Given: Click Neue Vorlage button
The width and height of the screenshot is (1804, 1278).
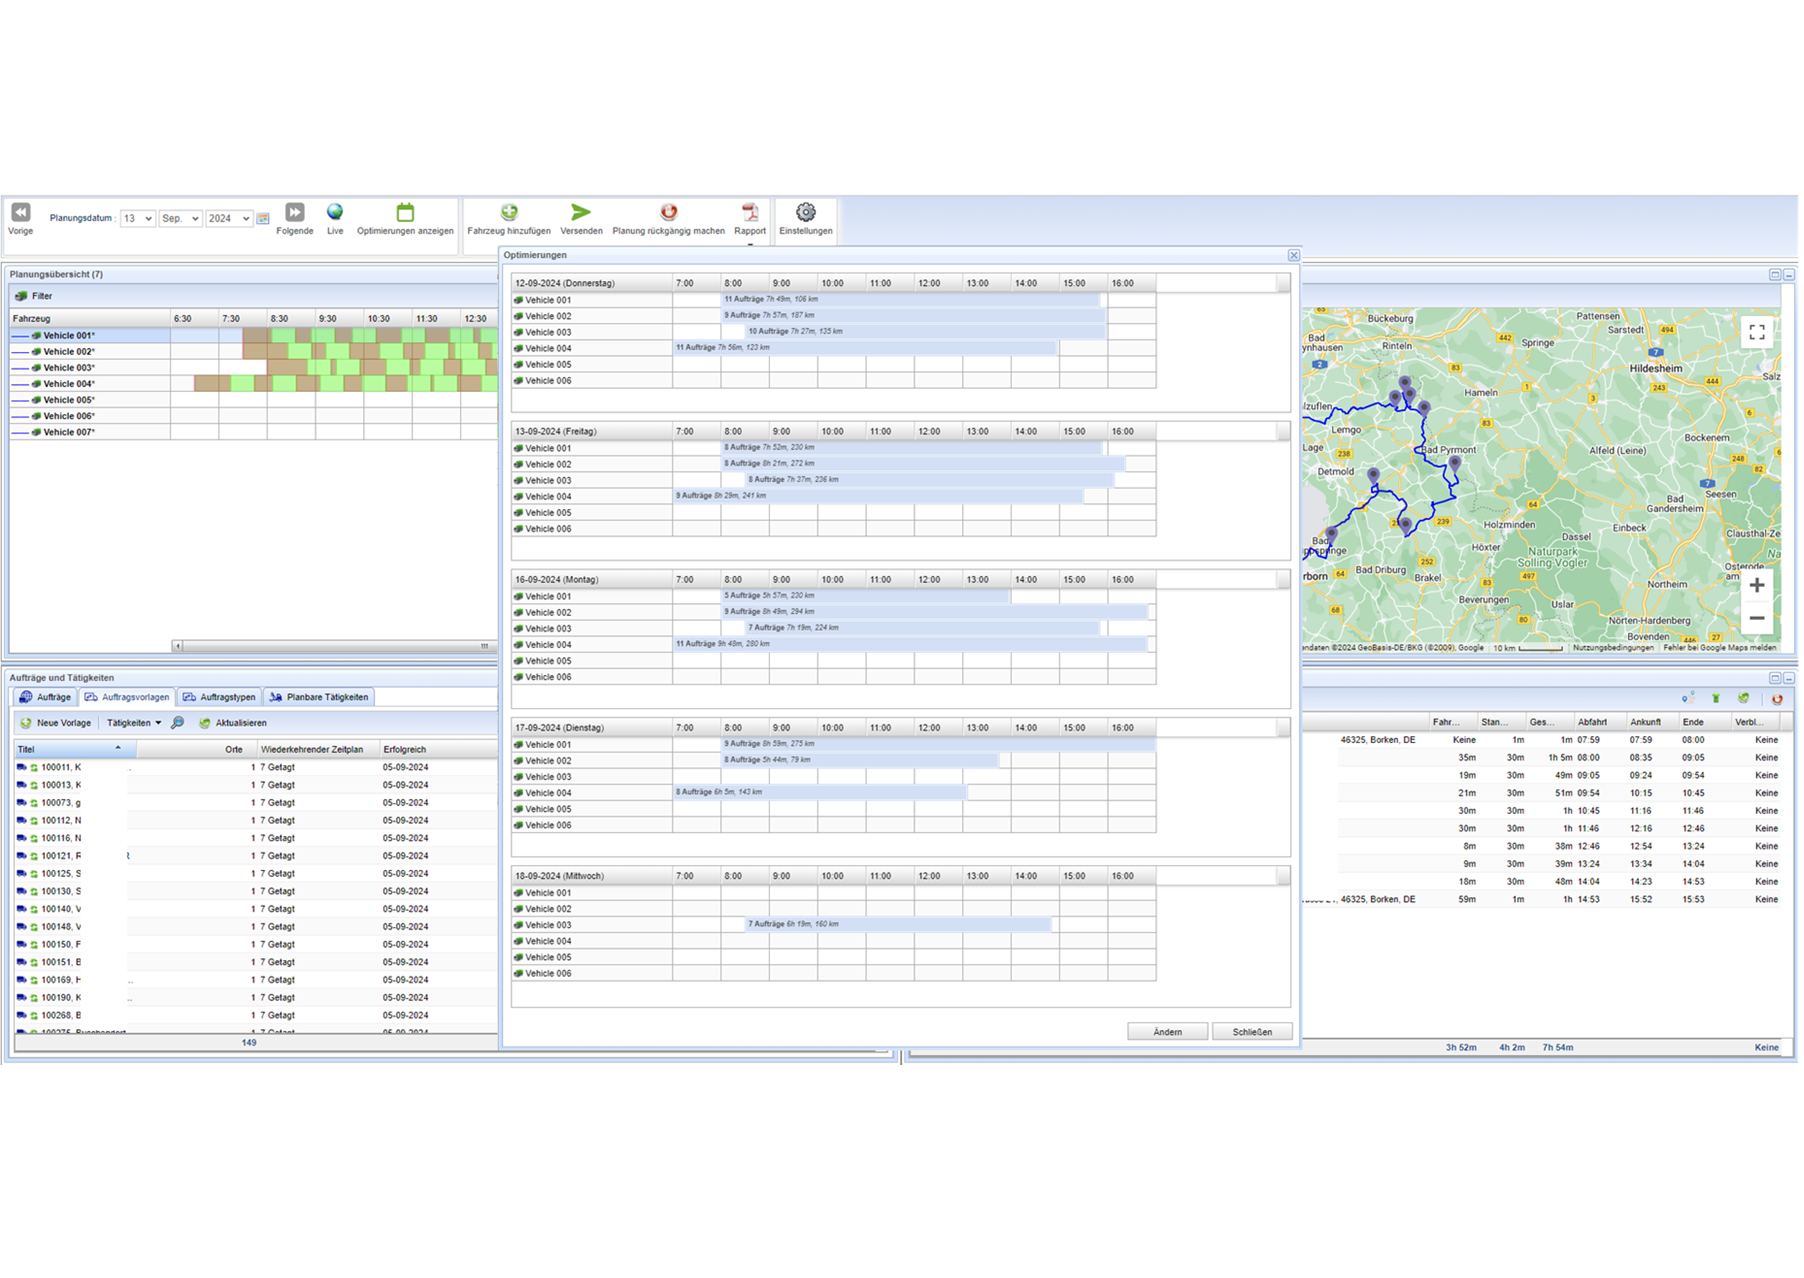Looking at the screenshot, I should point(56,723).
